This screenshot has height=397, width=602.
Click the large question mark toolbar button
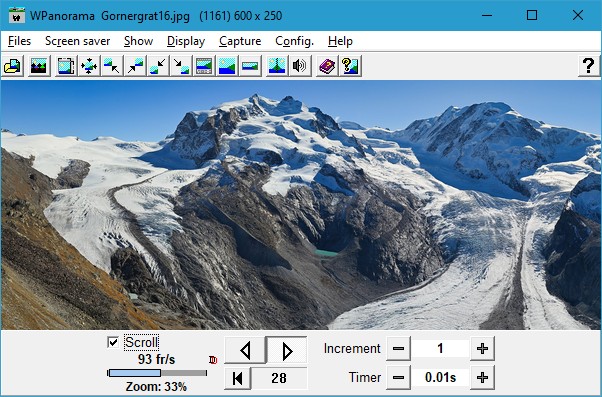click(x=589, y=66)
